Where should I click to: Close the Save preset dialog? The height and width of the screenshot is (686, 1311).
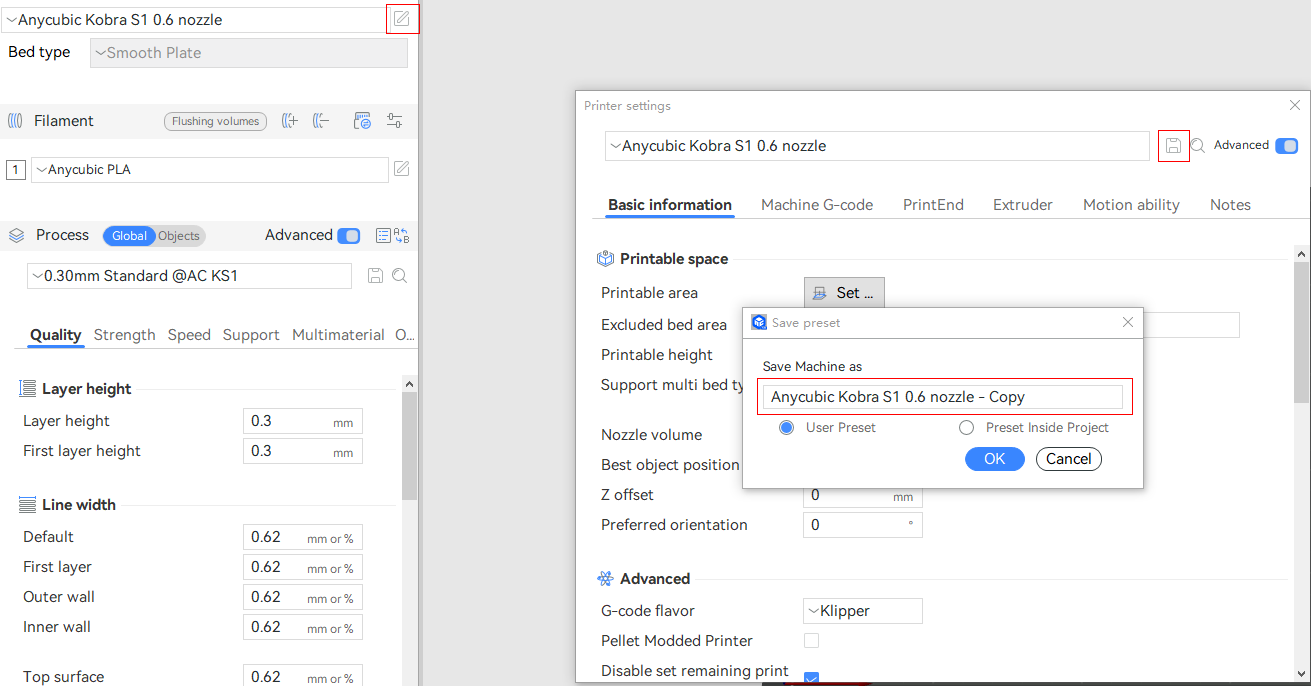(1128, 322)
